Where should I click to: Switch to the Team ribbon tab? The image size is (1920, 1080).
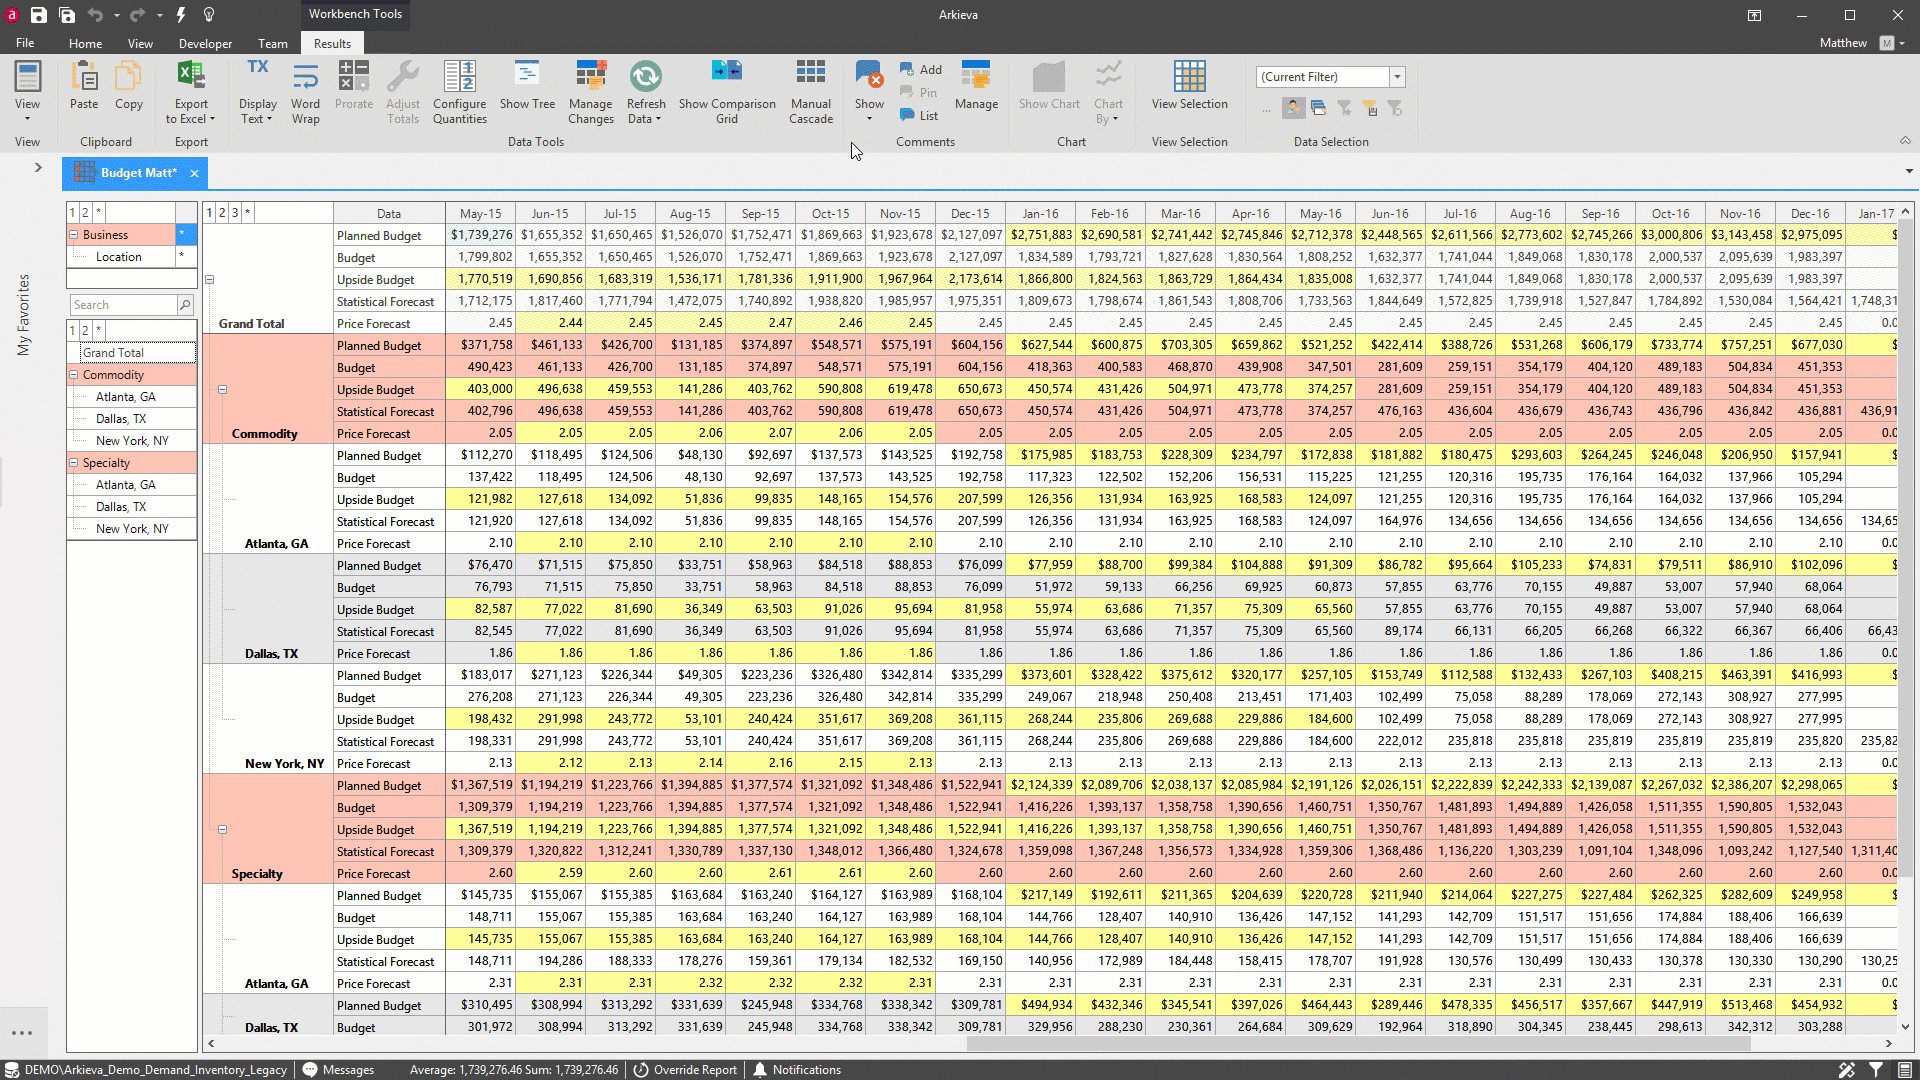[272, 43]
